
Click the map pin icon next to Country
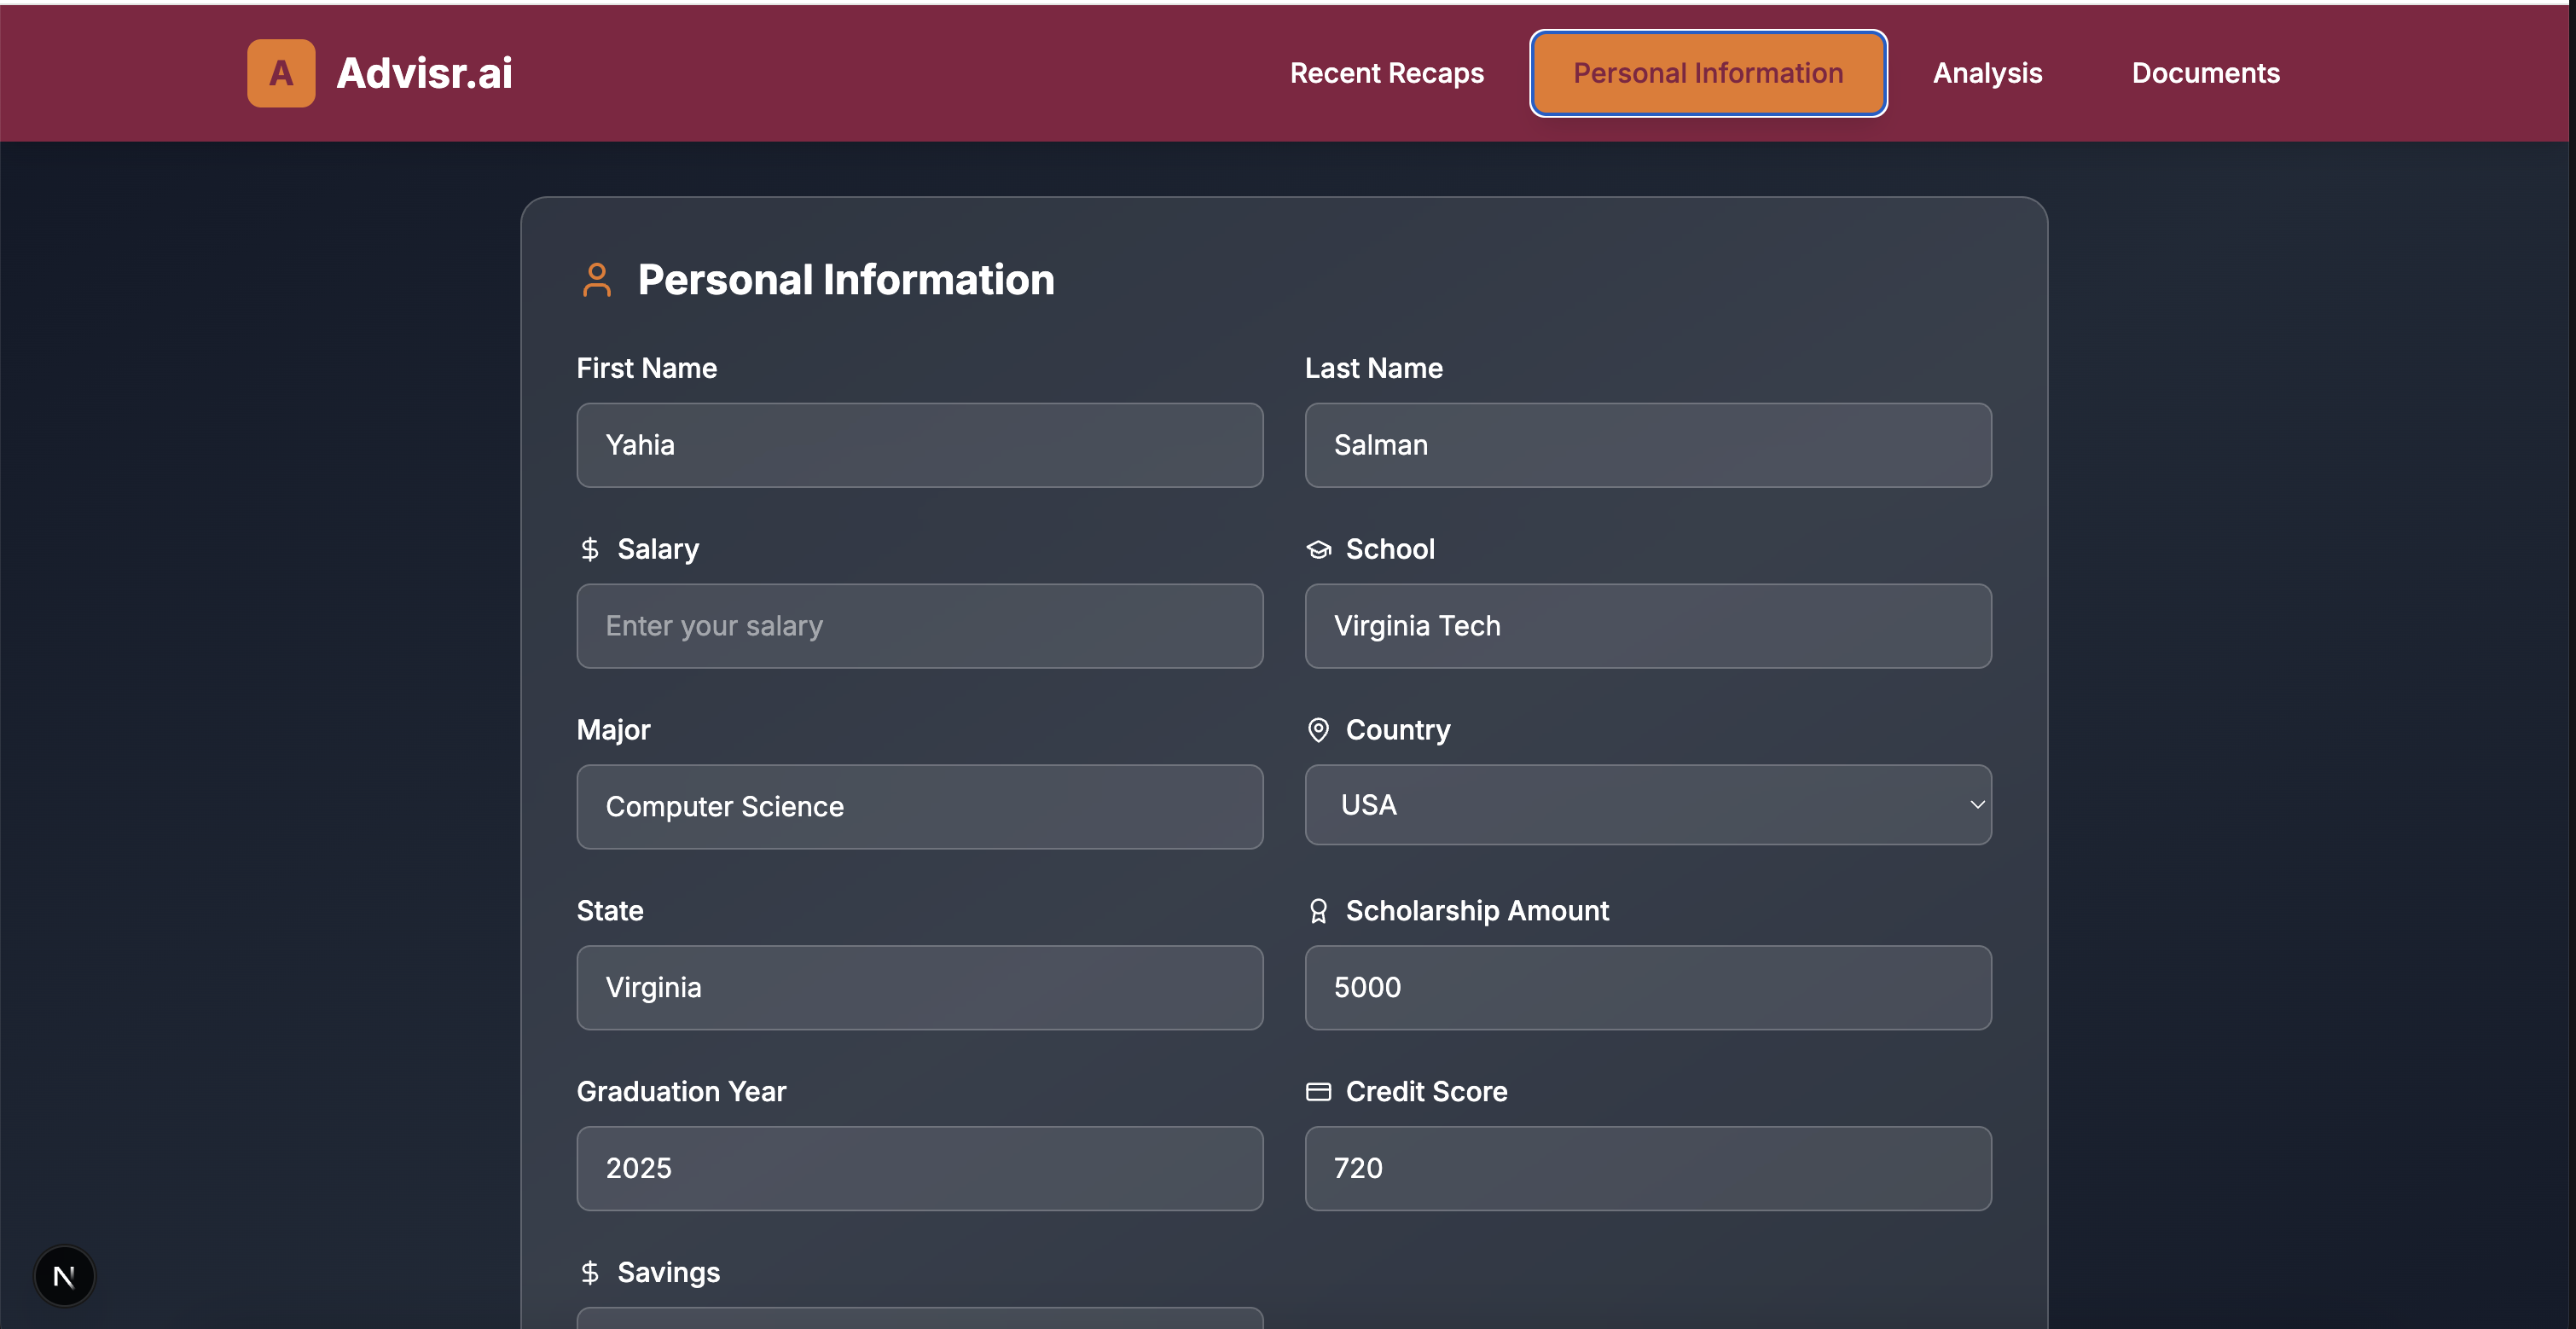1318,730
